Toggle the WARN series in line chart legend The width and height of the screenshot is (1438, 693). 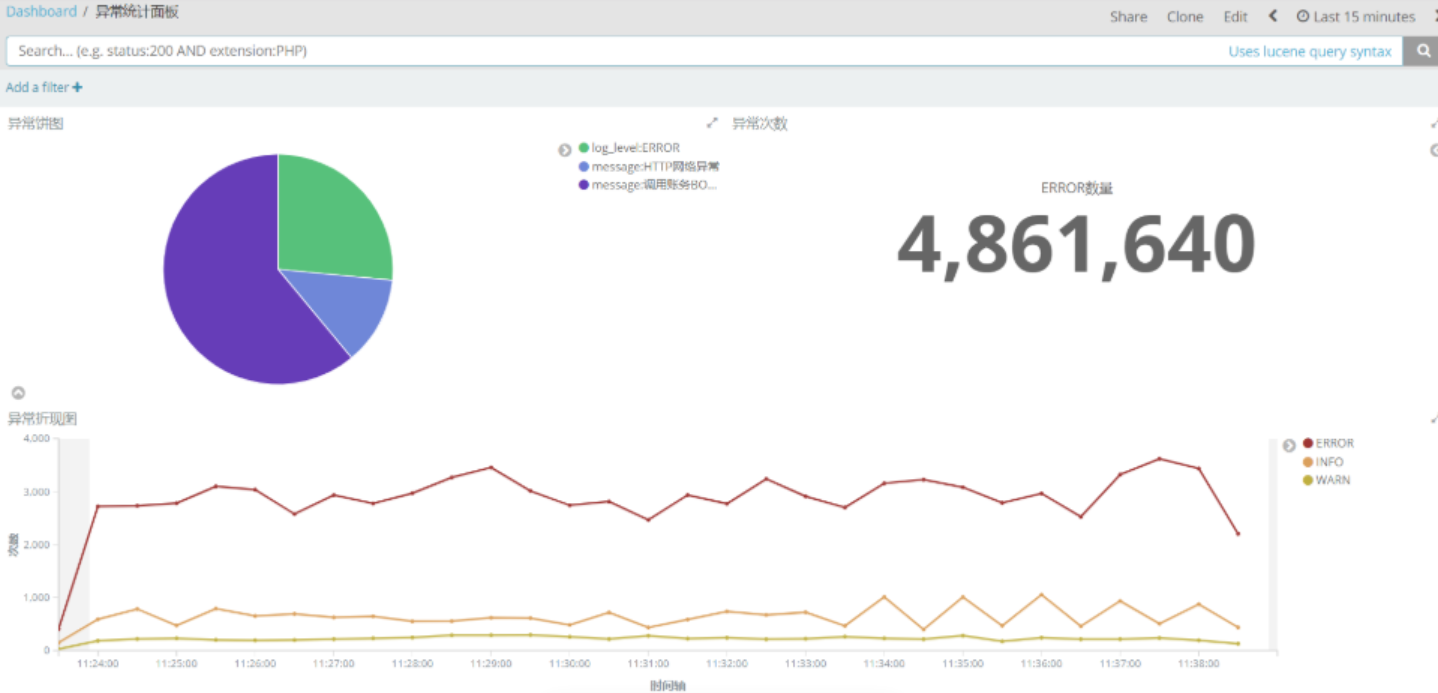coord(1331,480)
